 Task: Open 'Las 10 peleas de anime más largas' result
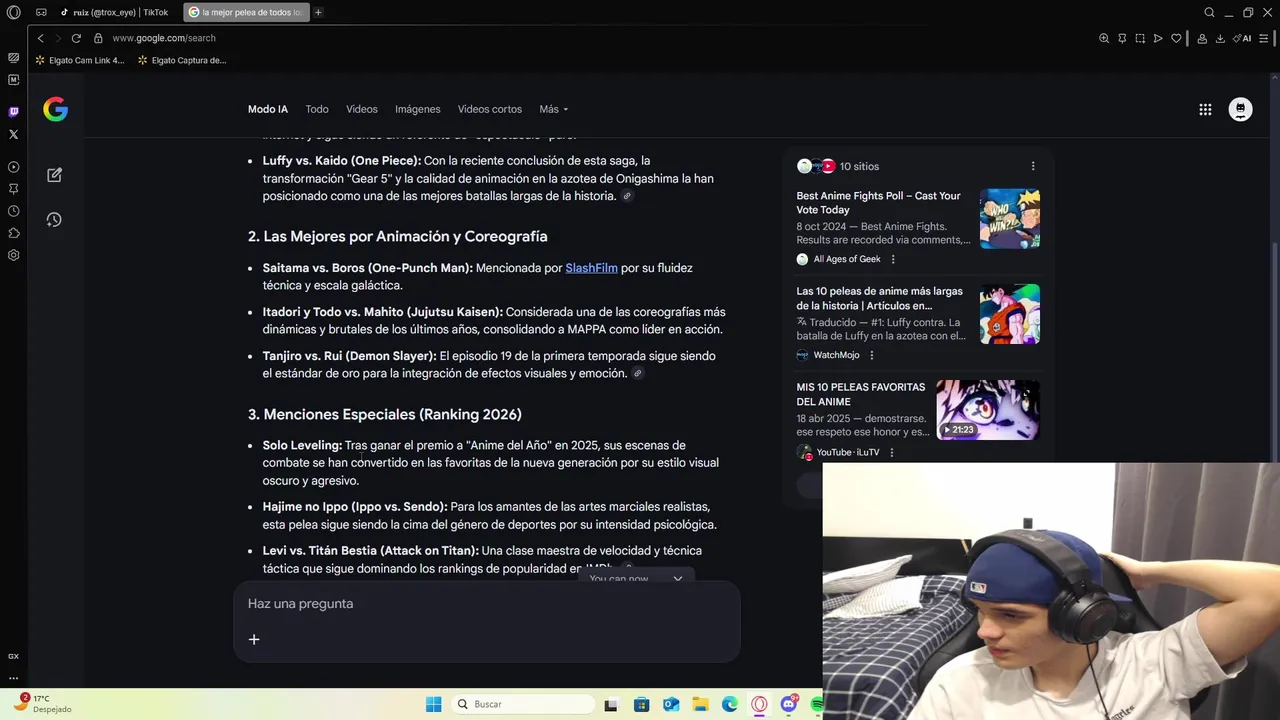click(879, 298)
